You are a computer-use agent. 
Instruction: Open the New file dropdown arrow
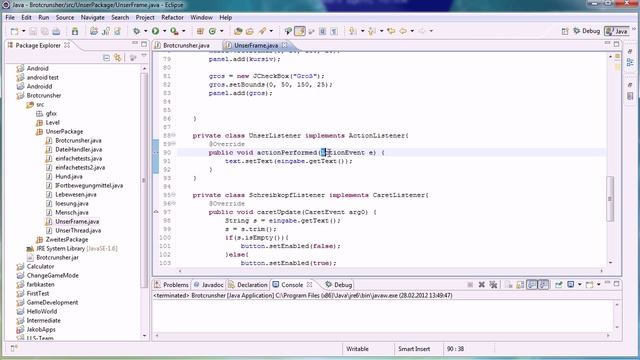pos(23,31)
